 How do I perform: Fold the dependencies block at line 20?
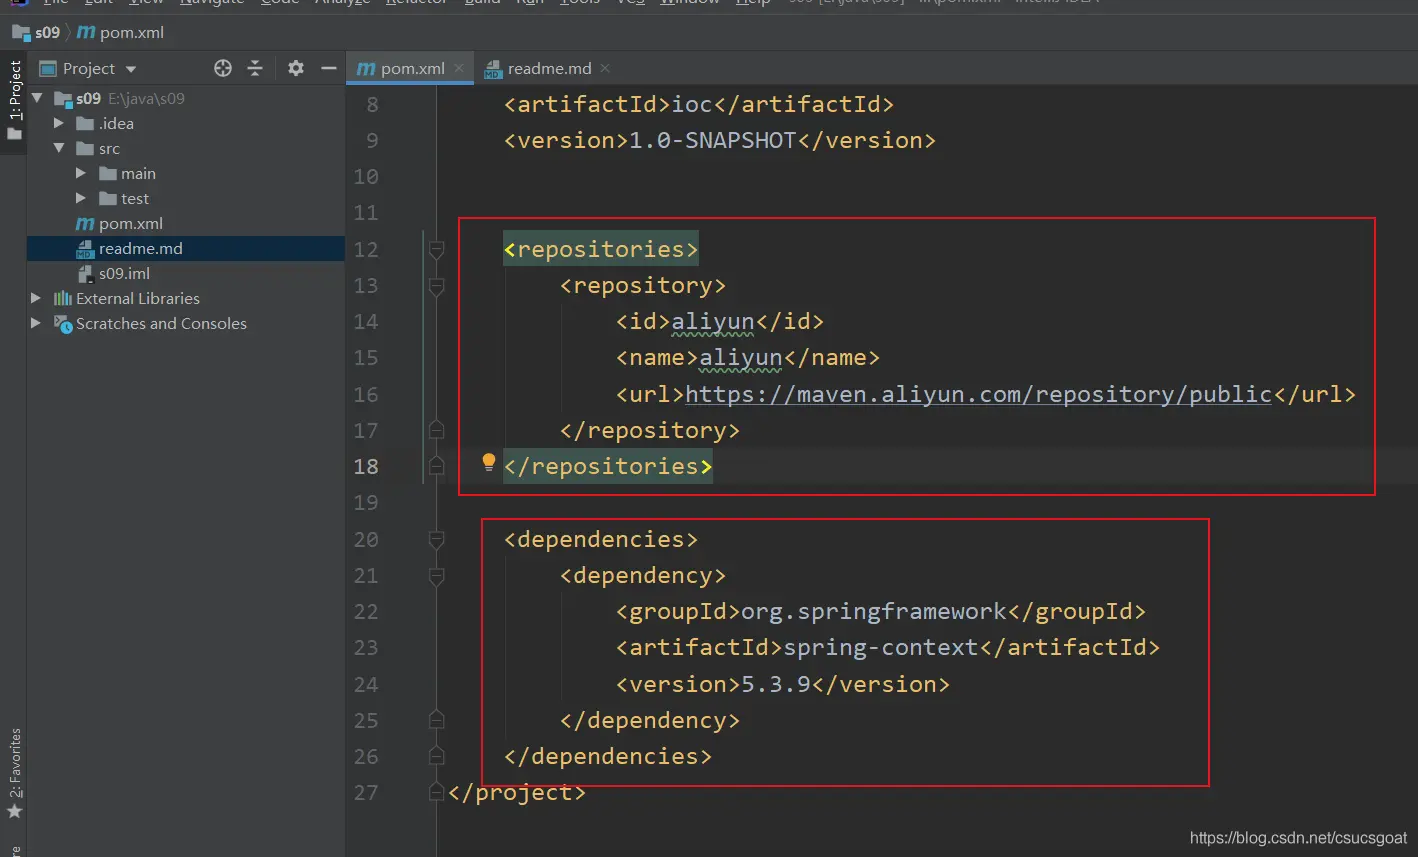(436, 540)
